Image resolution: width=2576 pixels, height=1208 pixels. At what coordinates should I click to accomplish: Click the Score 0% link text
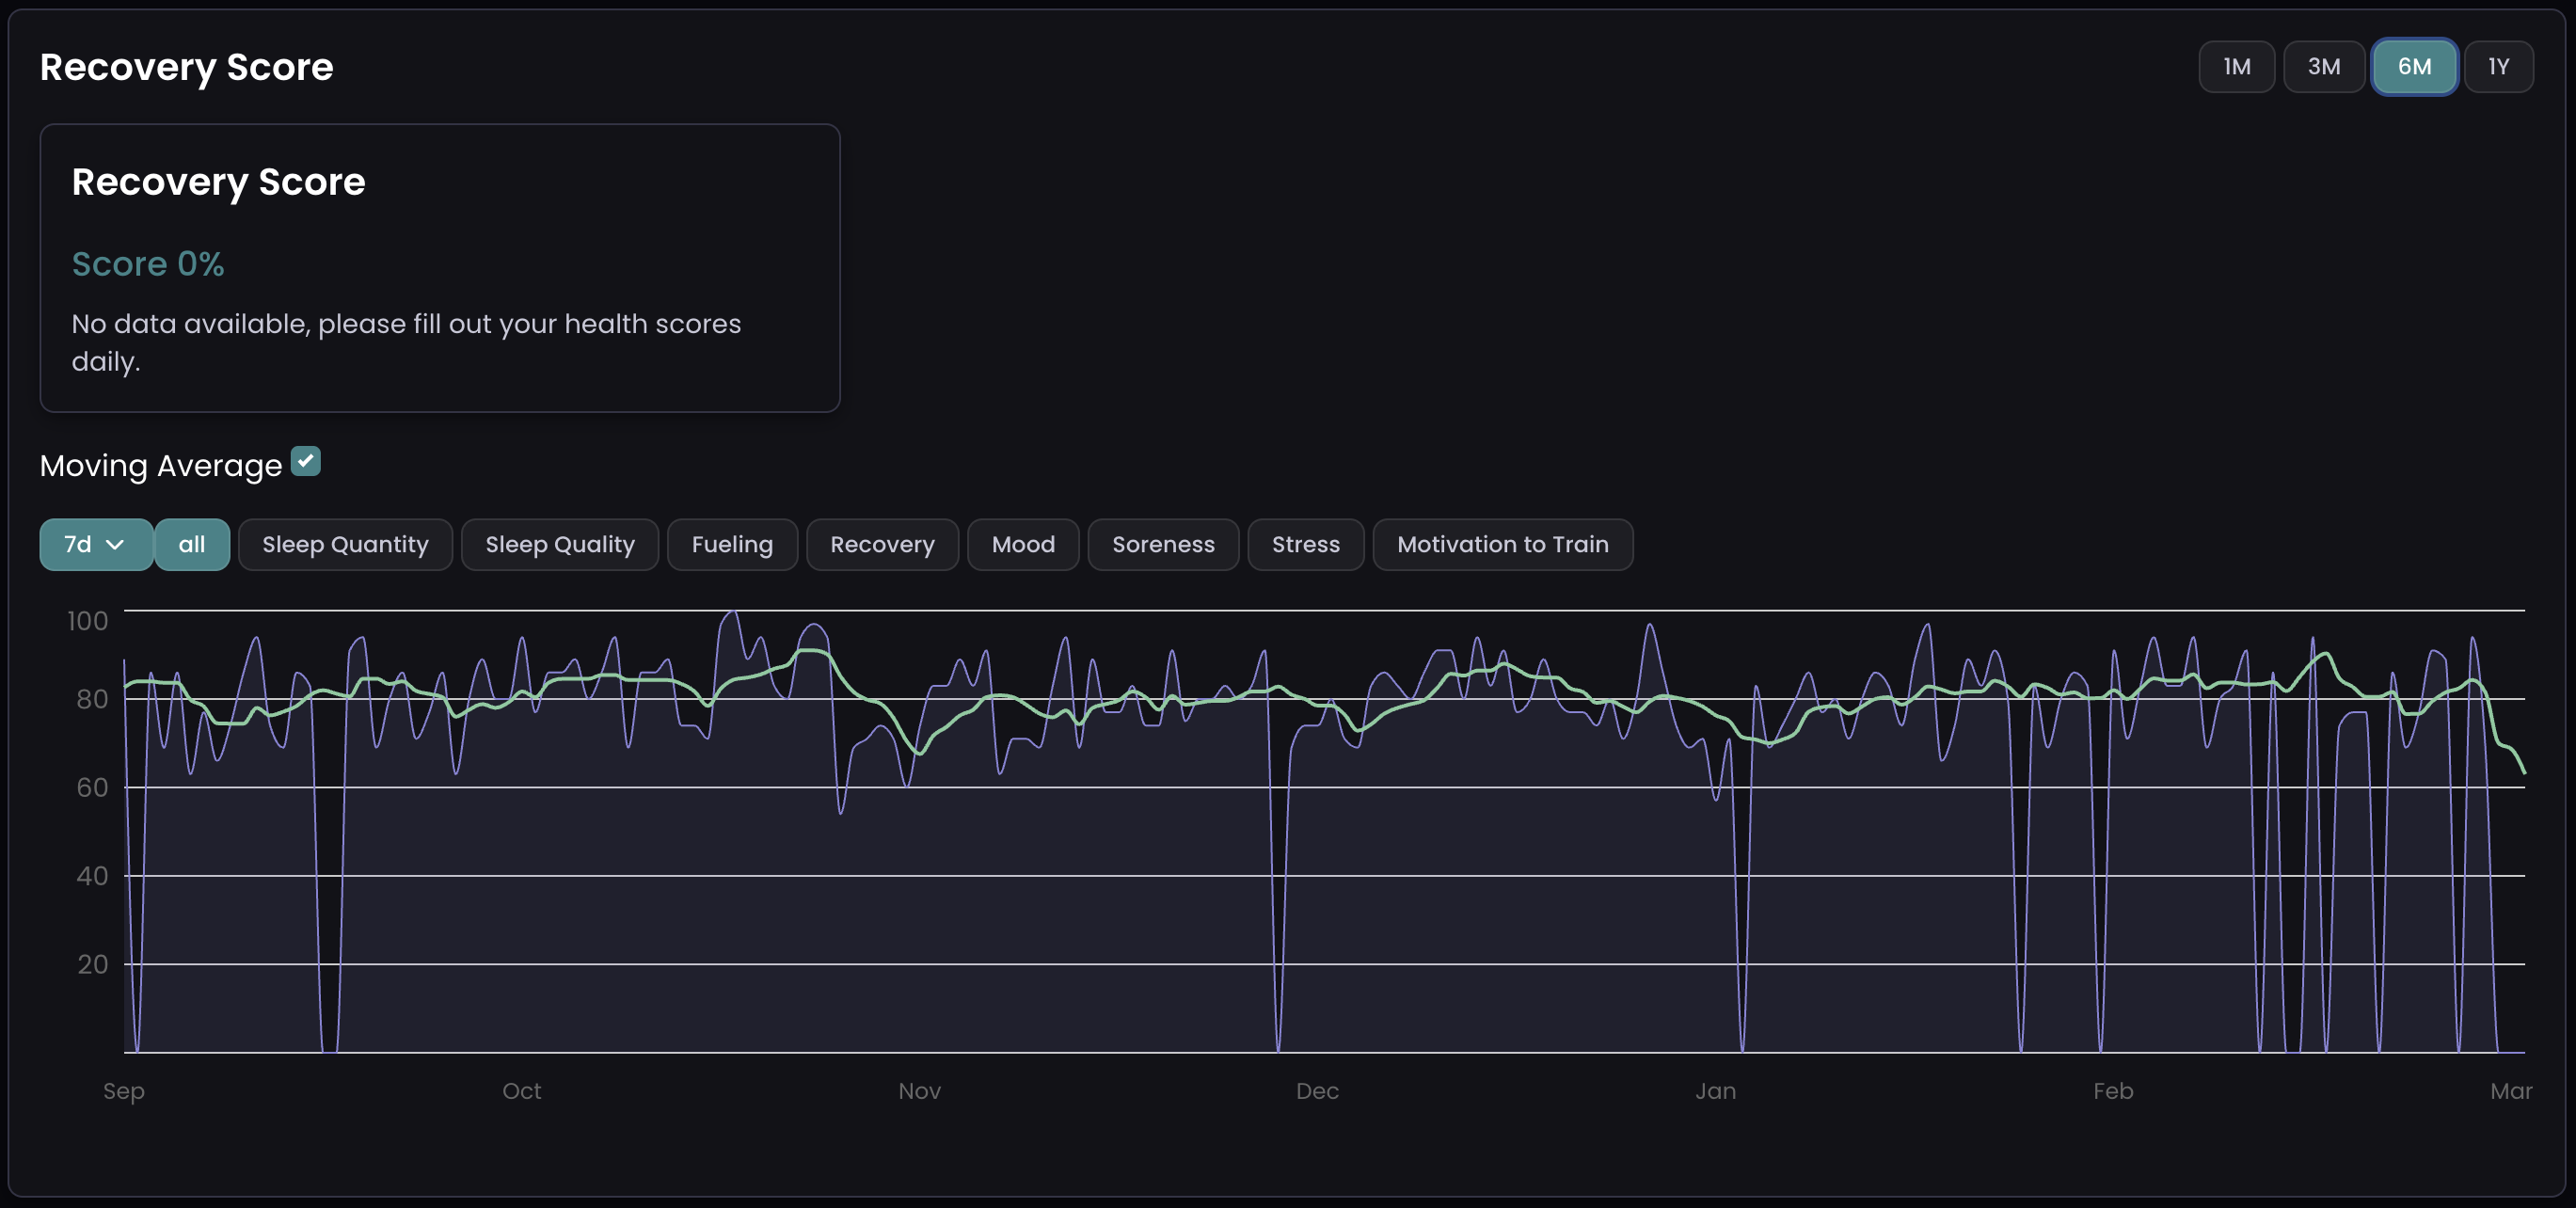(147, 263)
